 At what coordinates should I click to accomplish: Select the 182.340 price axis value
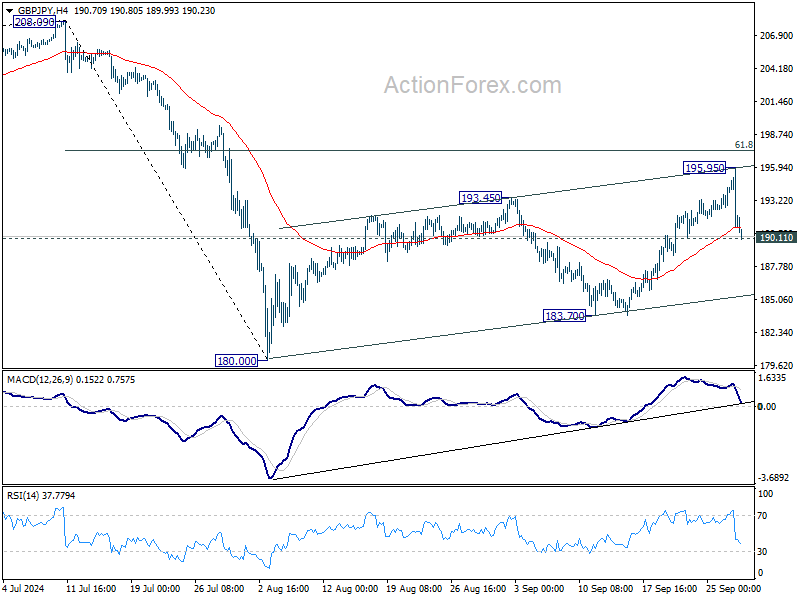(x=777, y=333)
